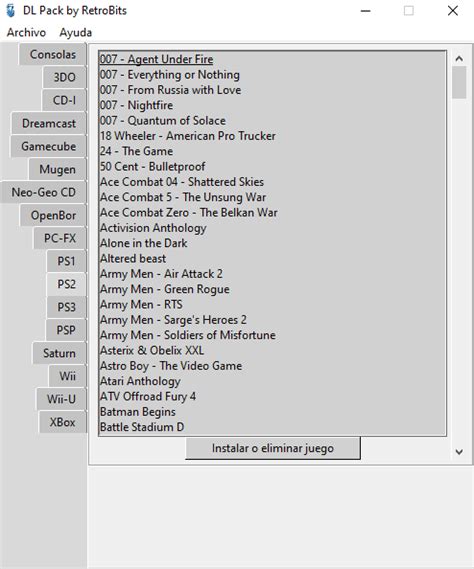Click the scrollbar up arrow
Image resolution: width=474 pixels, height=569 pixels.
(459, 58)
